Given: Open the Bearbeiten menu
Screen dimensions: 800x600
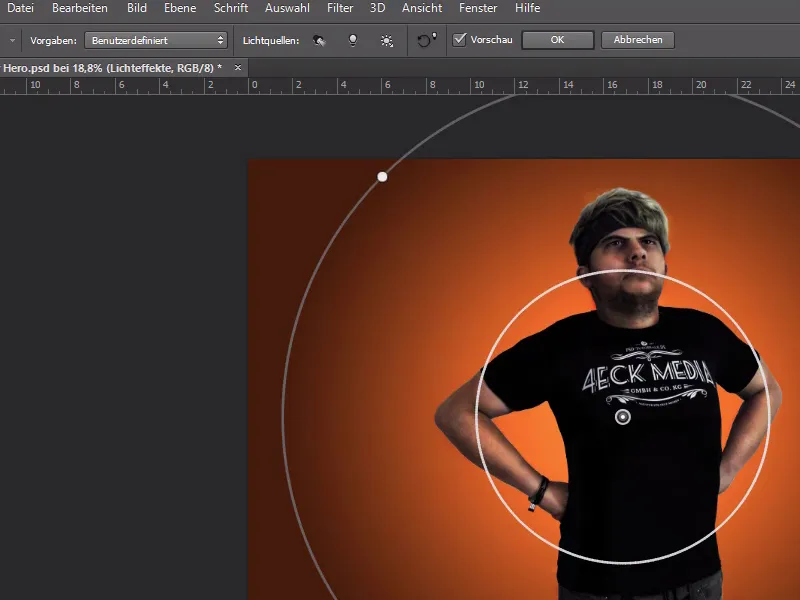Looking at the screenshot, I should (x=80, y=8).
